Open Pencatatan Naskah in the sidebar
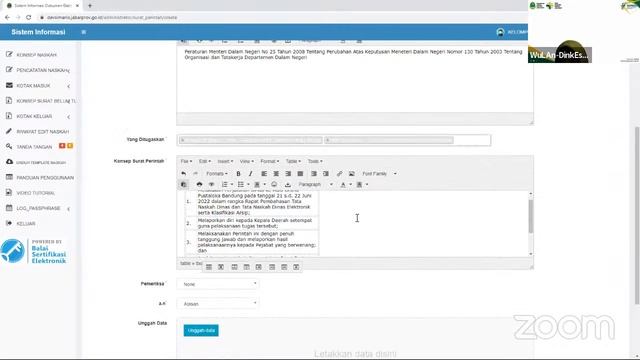 38,70
